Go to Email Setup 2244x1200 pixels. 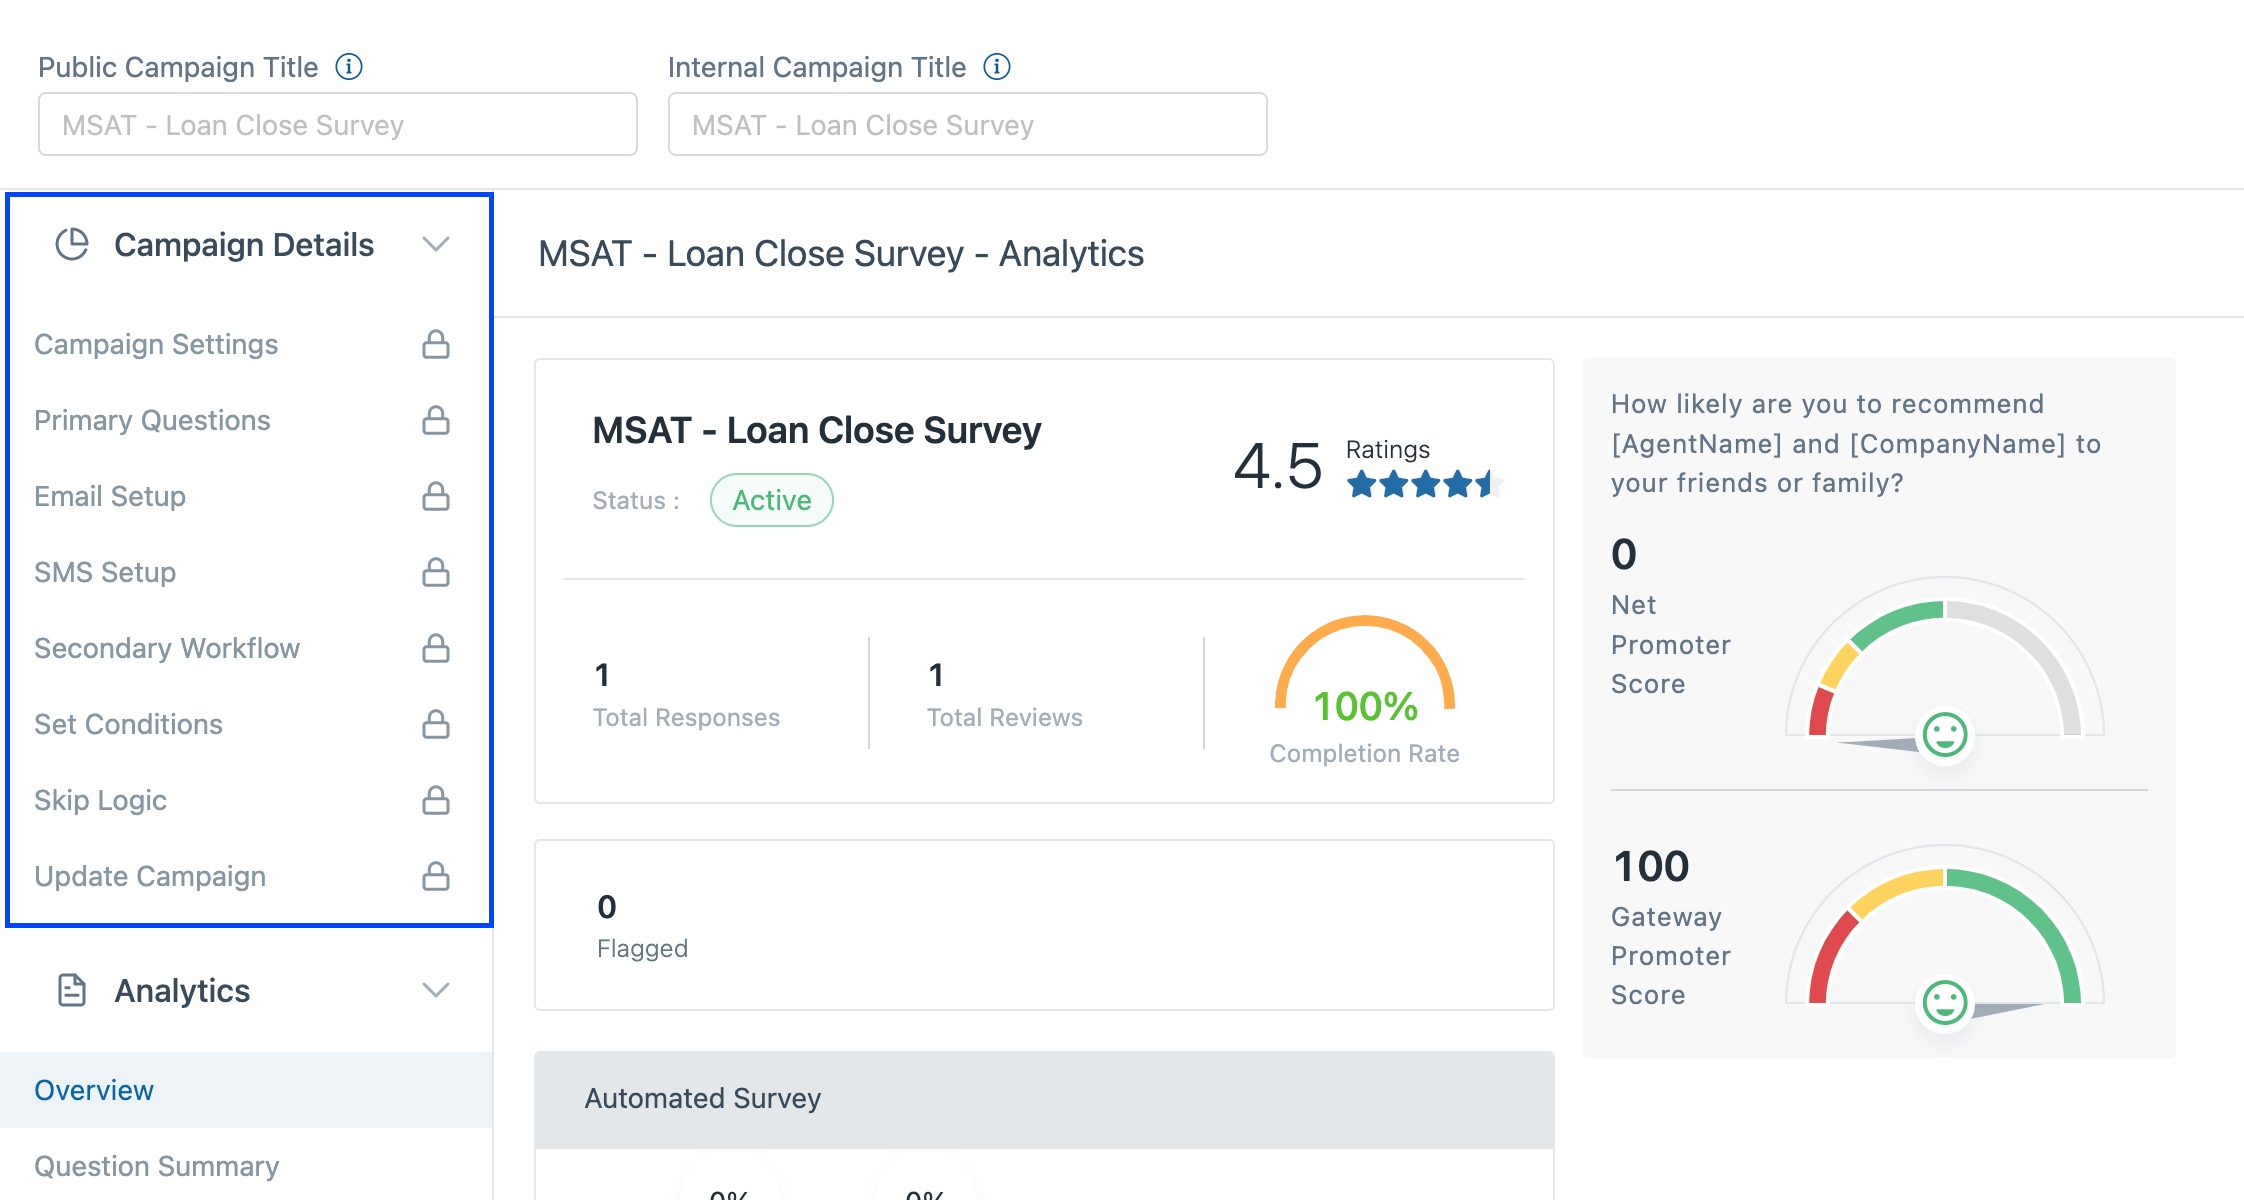click(110, 496)
